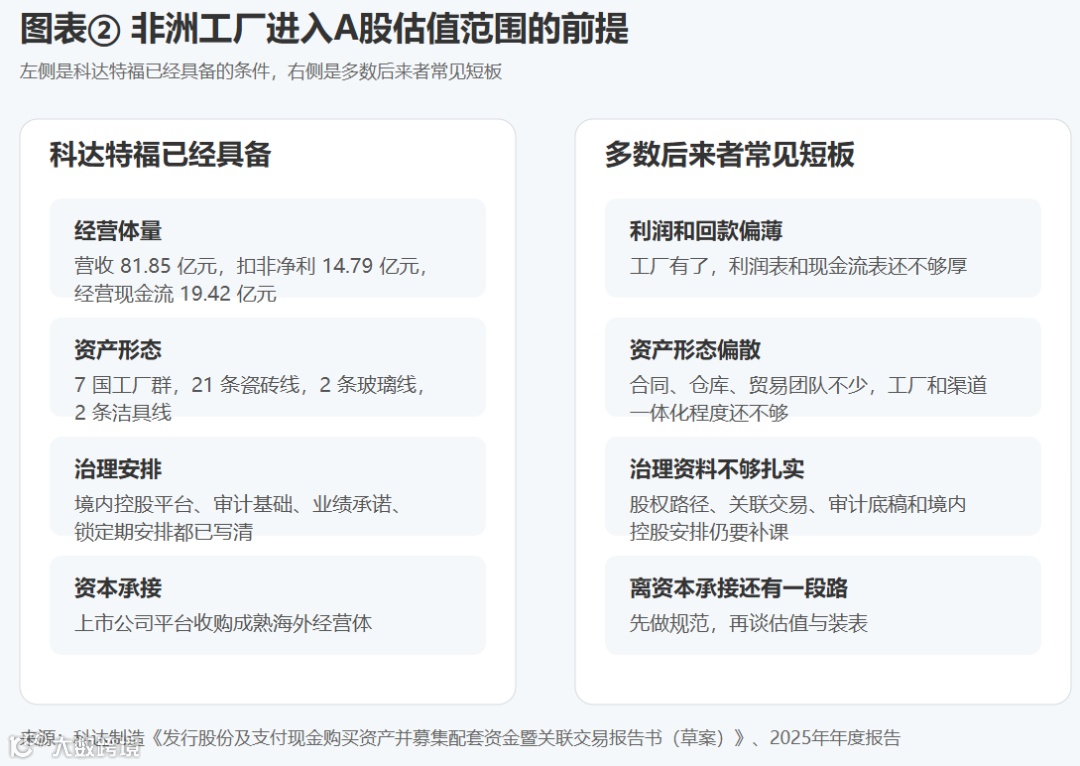Click the 资本承接 card title
Viewport: 1080px width, 766px height.
[118, 588]
